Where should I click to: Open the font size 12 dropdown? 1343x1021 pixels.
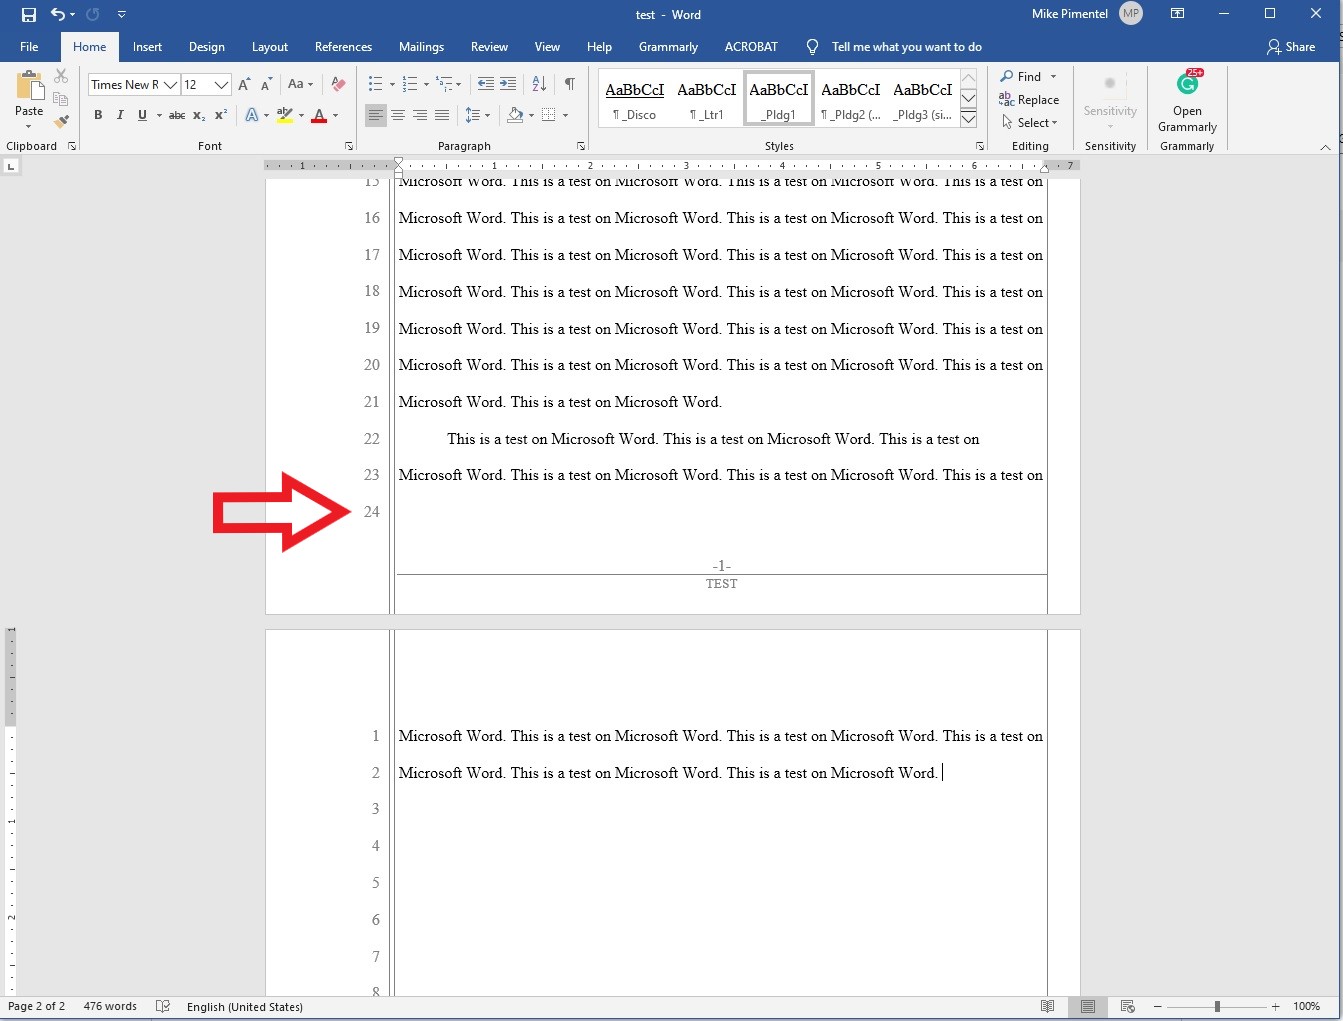(222, 85)
